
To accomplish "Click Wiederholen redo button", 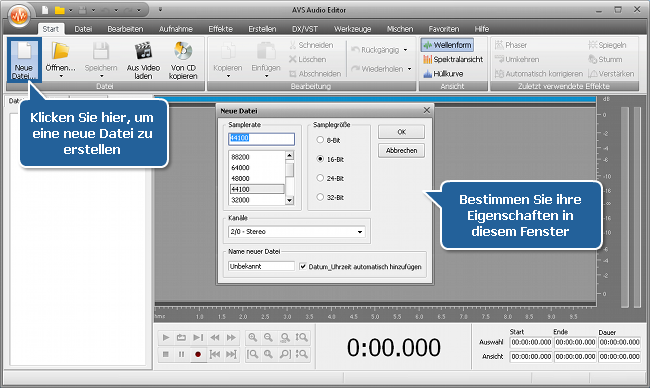I will 378,69.
